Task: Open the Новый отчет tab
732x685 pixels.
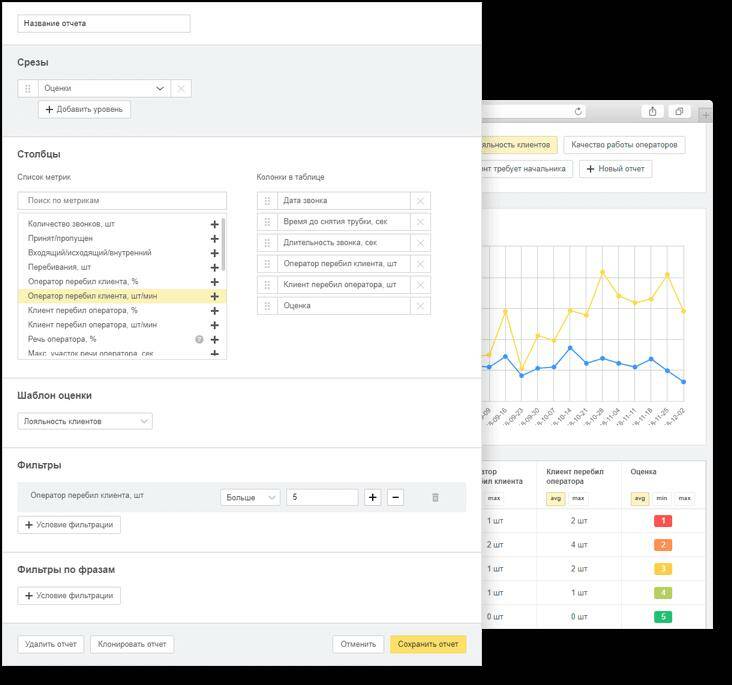Action: click(615, 169)
